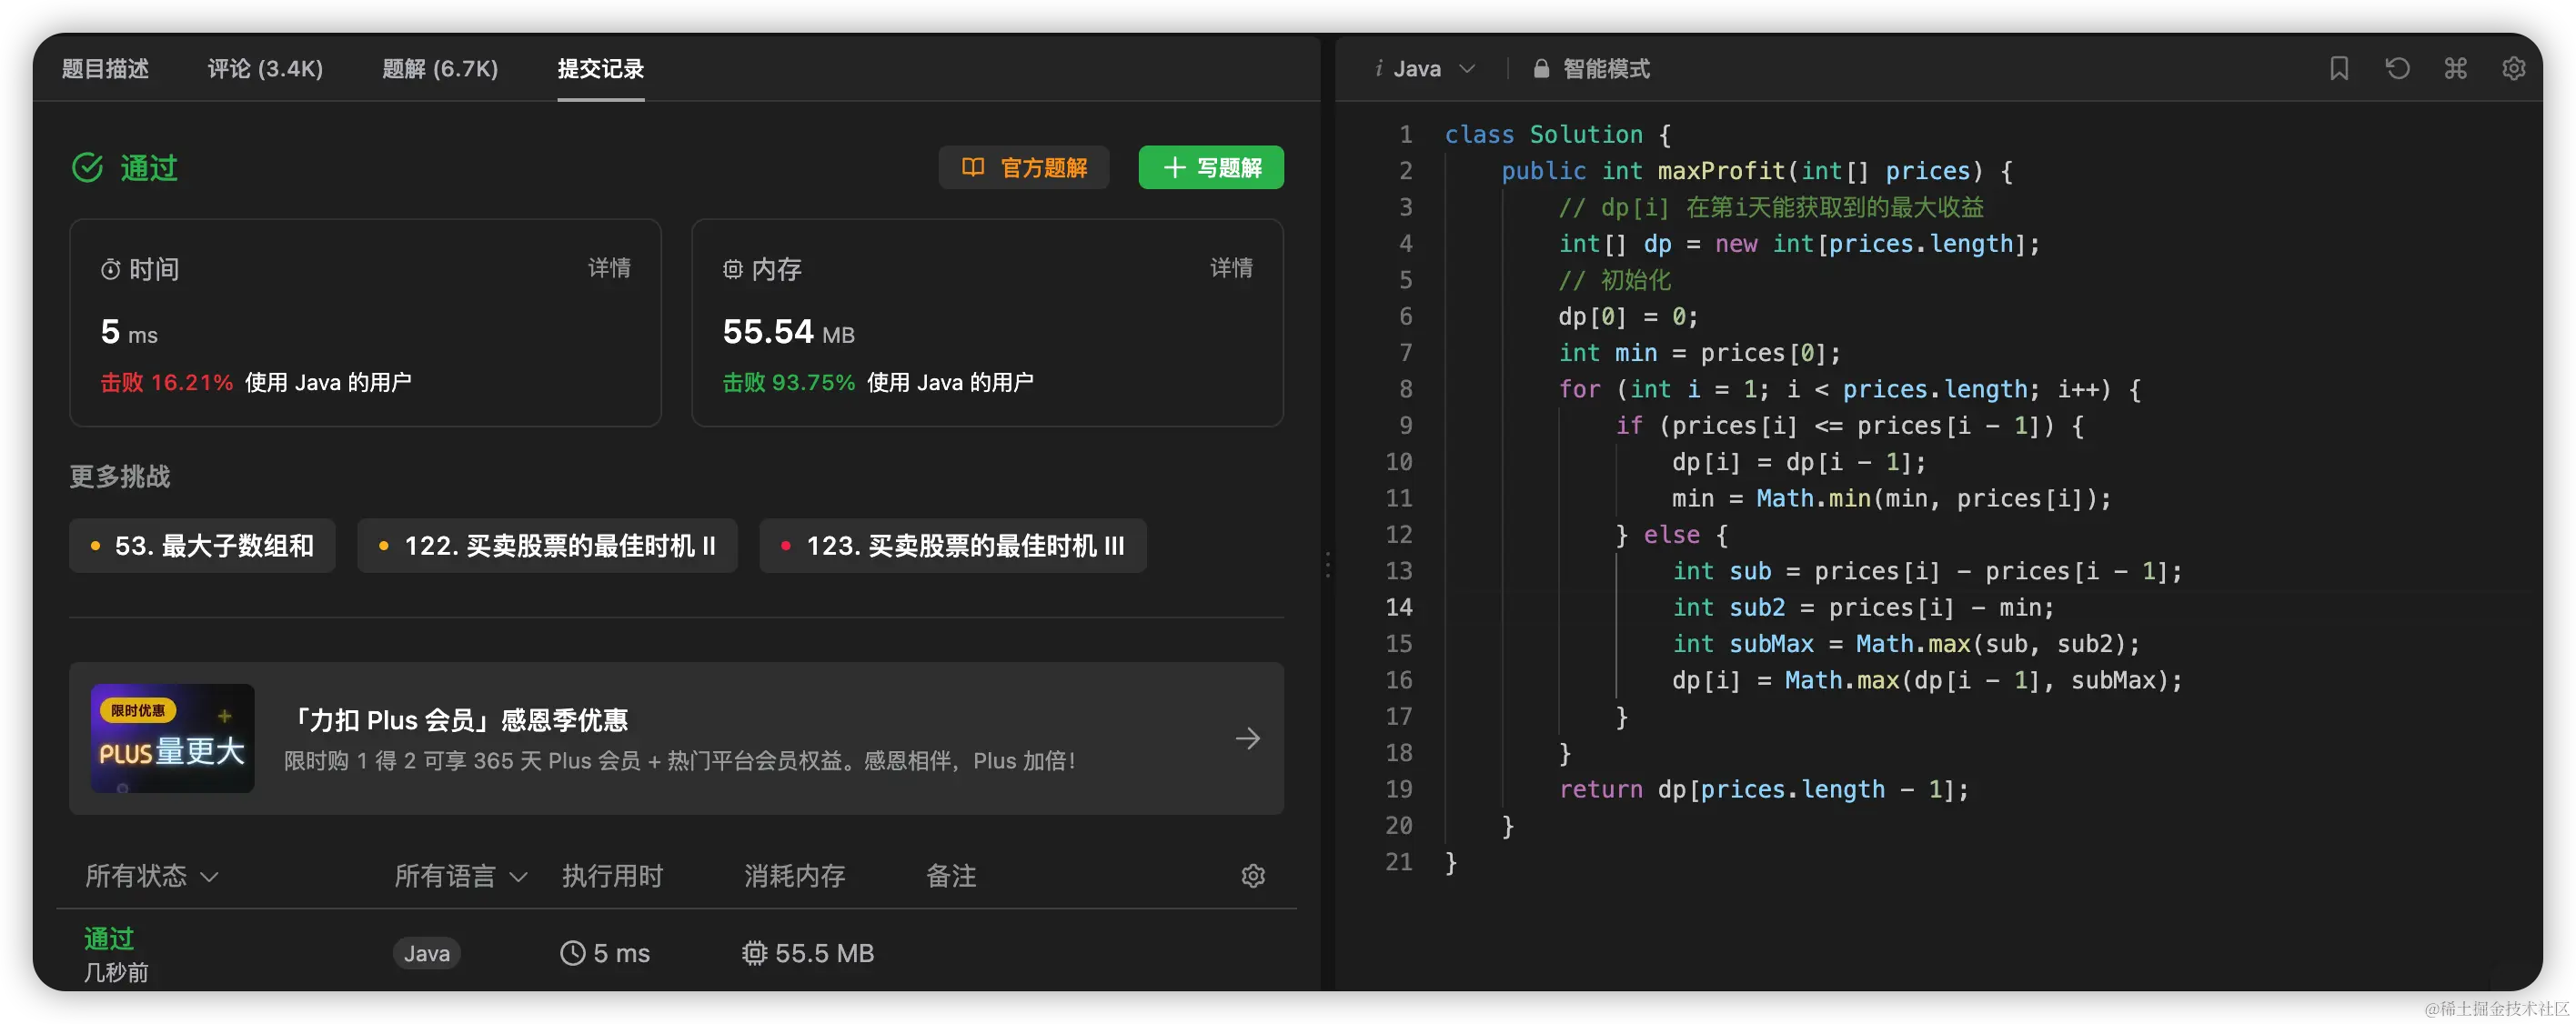Click the green passed checkmark icon
2576x1024 pixels.
coord(88,167)
